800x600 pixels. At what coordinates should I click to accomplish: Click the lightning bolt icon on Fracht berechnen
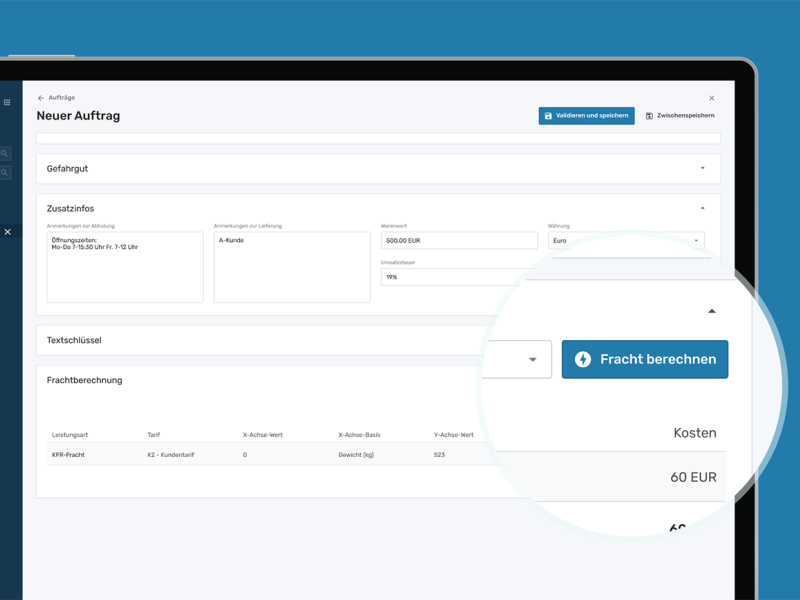[x=583, y=359]
